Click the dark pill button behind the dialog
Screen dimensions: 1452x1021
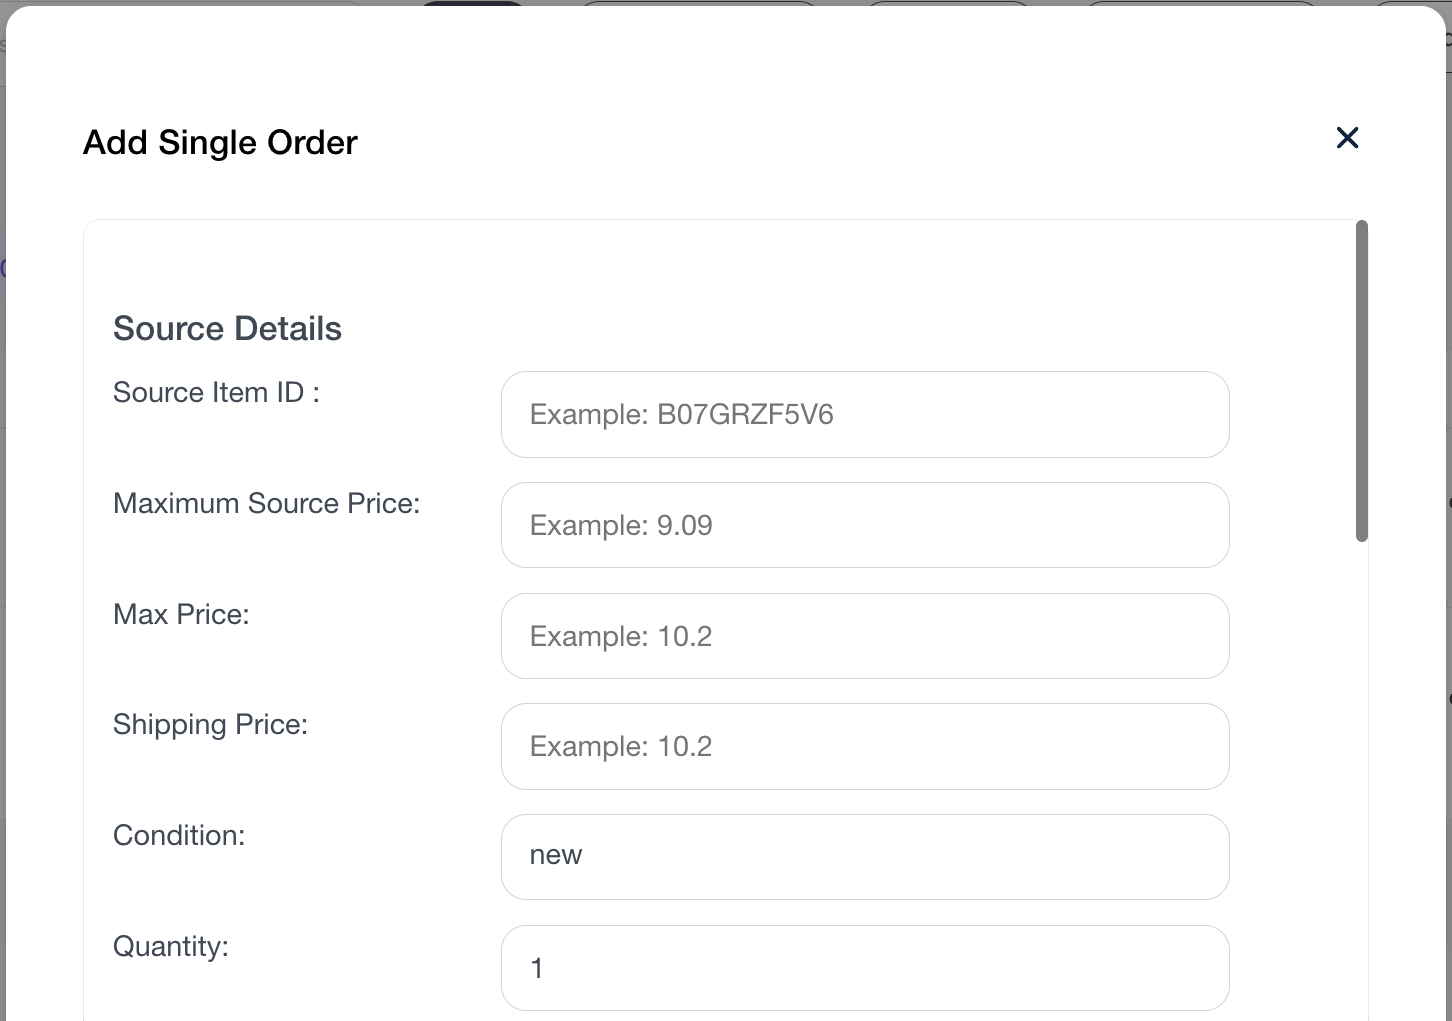pyautogui.click(x=472, y=3)
